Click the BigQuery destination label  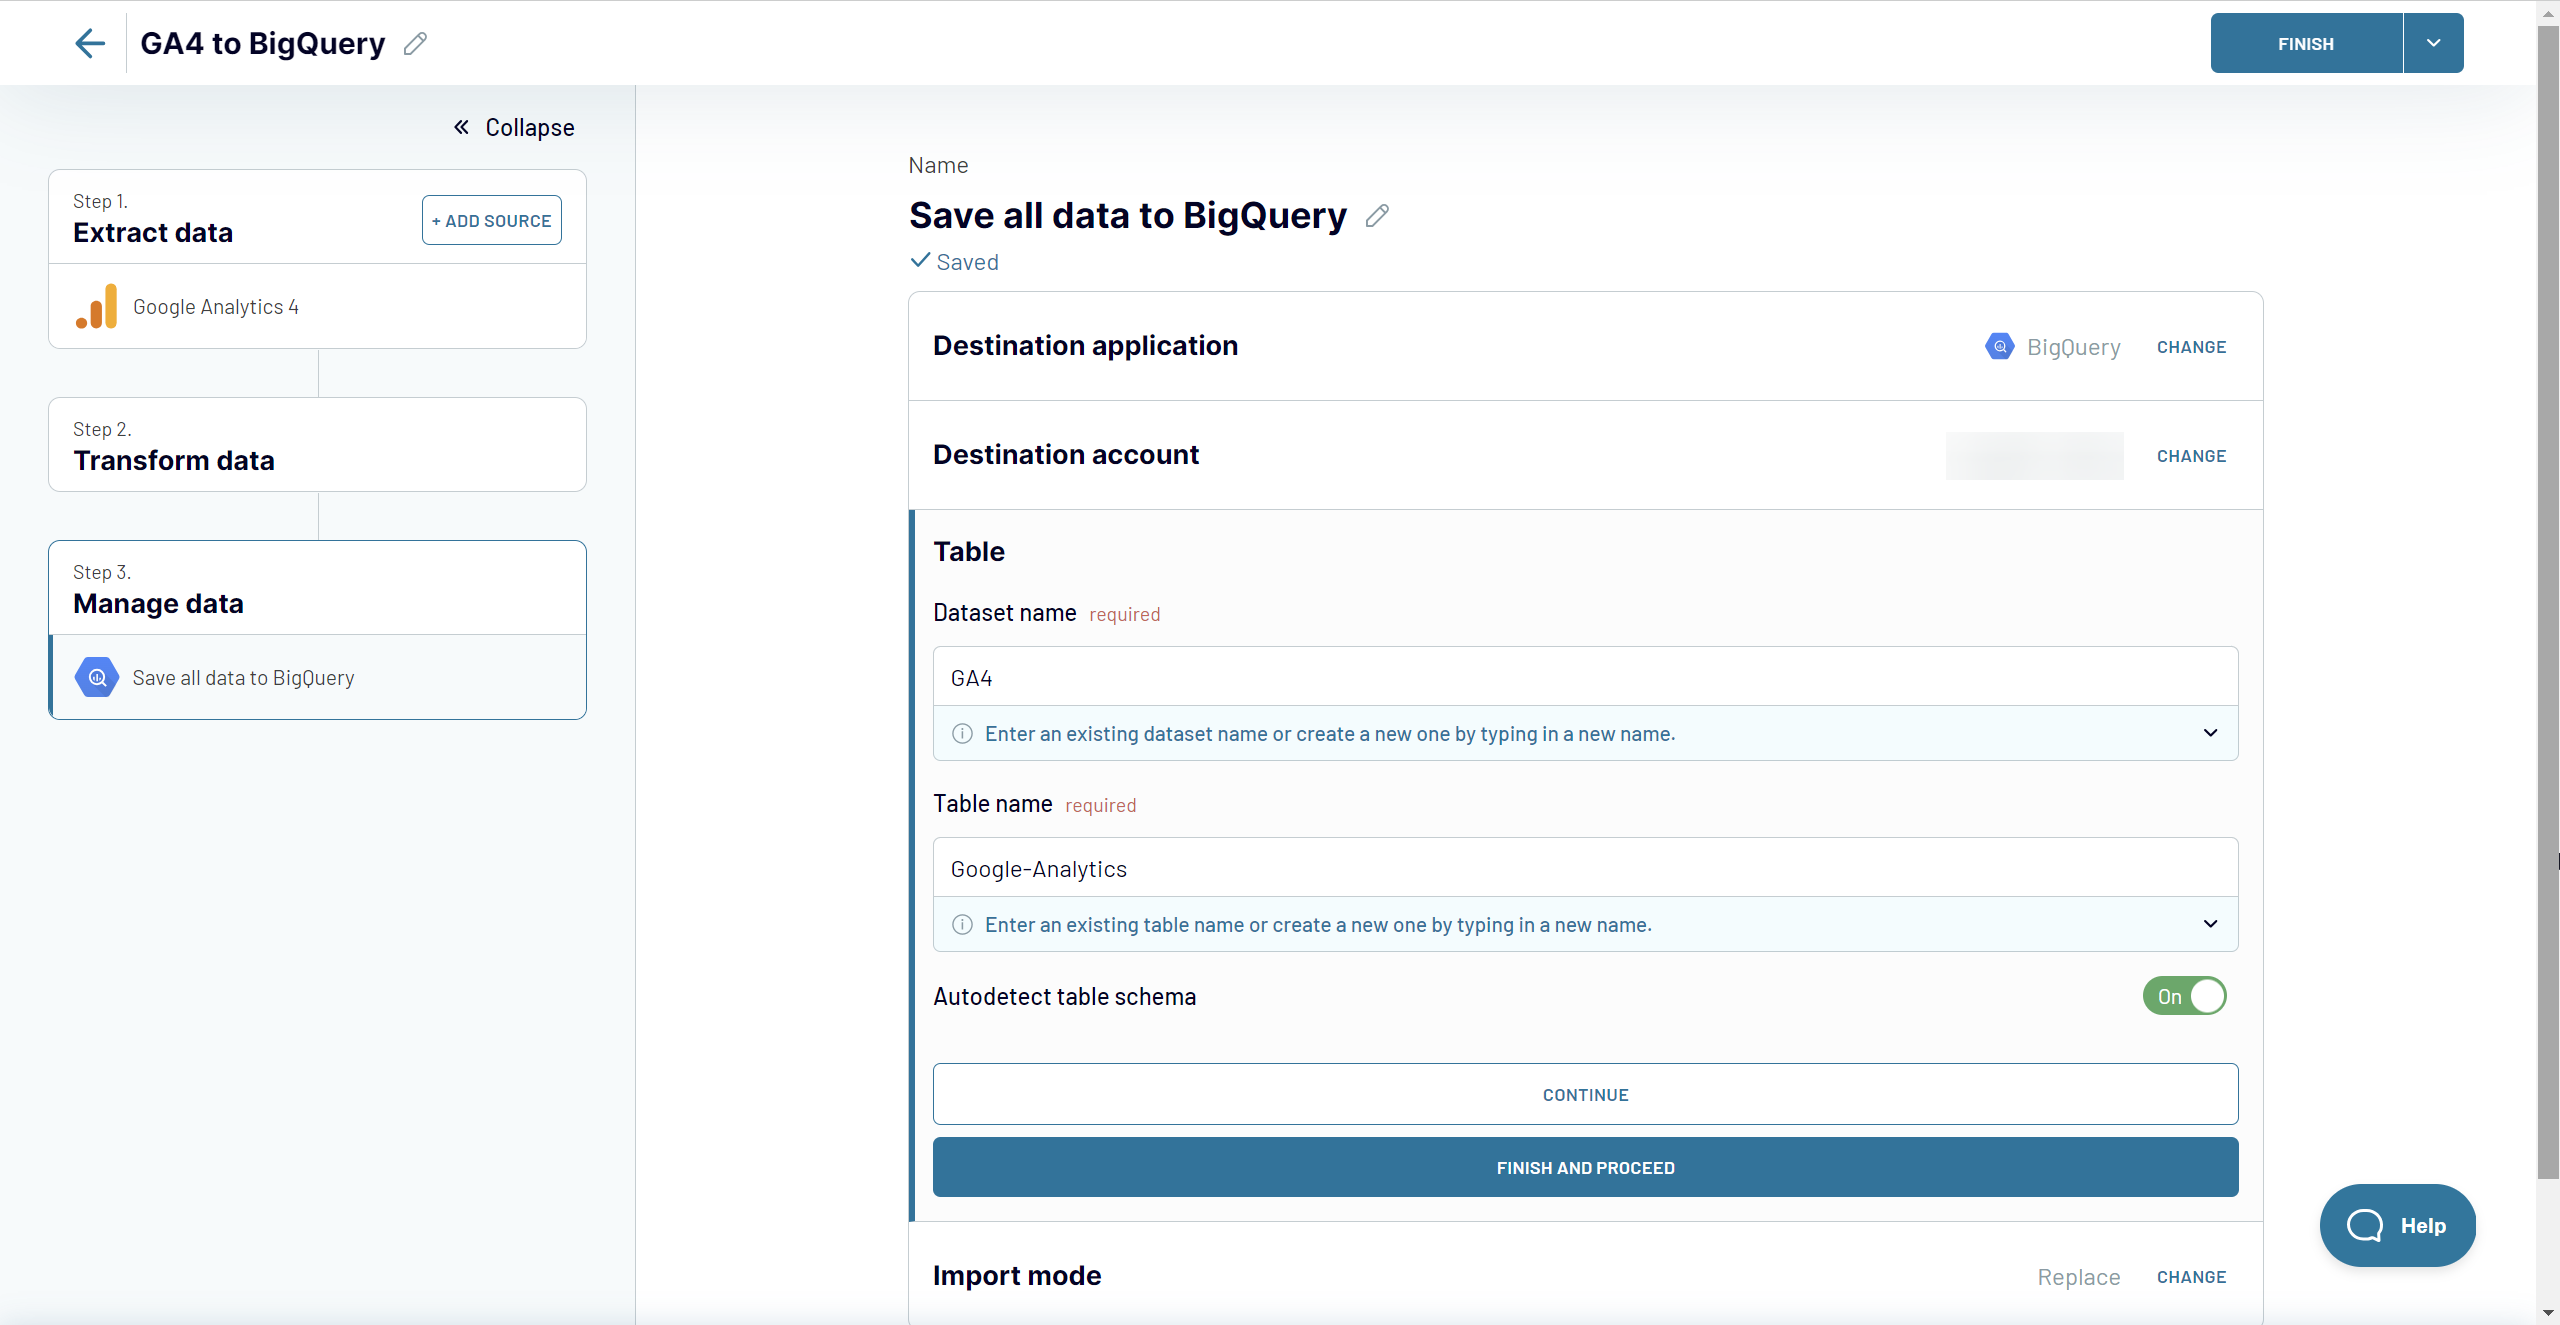pos(2073,347)
